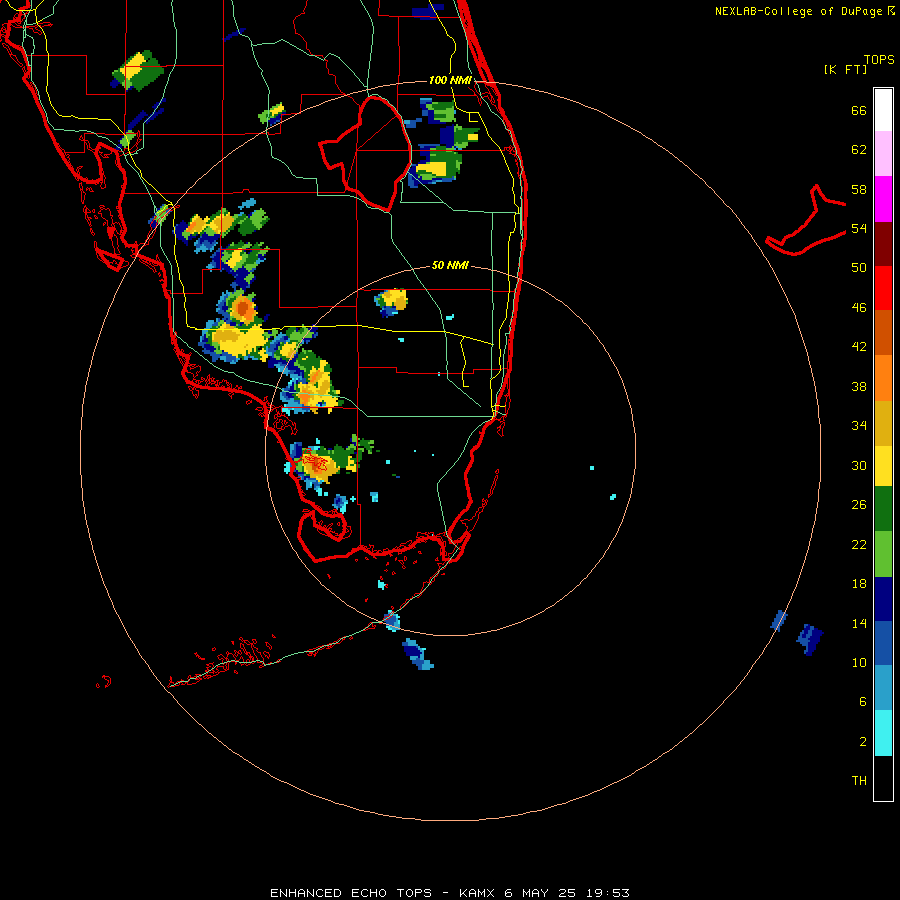Click the legend value 14
900x900 pixels.
(x=859, y=623)
